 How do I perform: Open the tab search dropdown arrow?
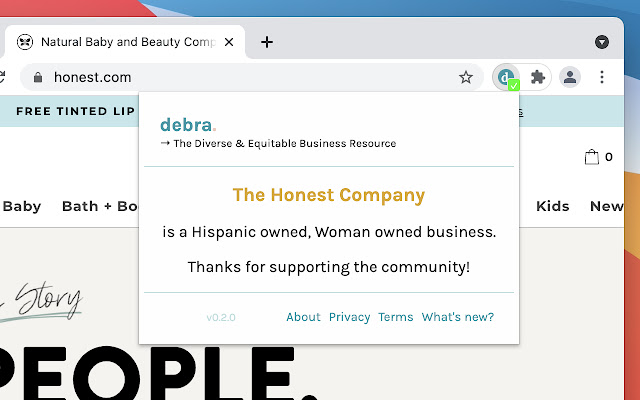click(x=602, y=42)
